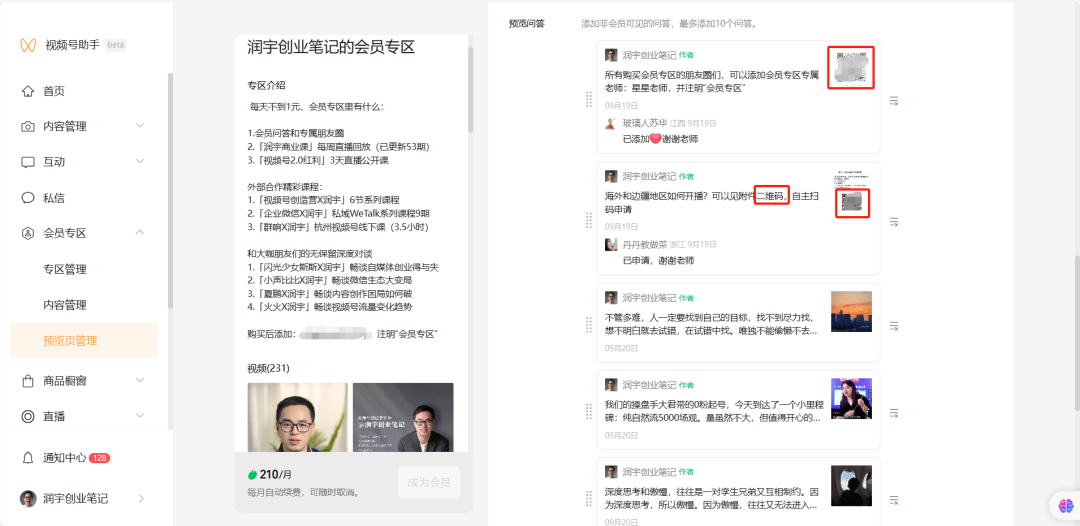1080x526 pixels.
Task: Expand the 商品橱窗 menu chevron
Action: [140, 380]
